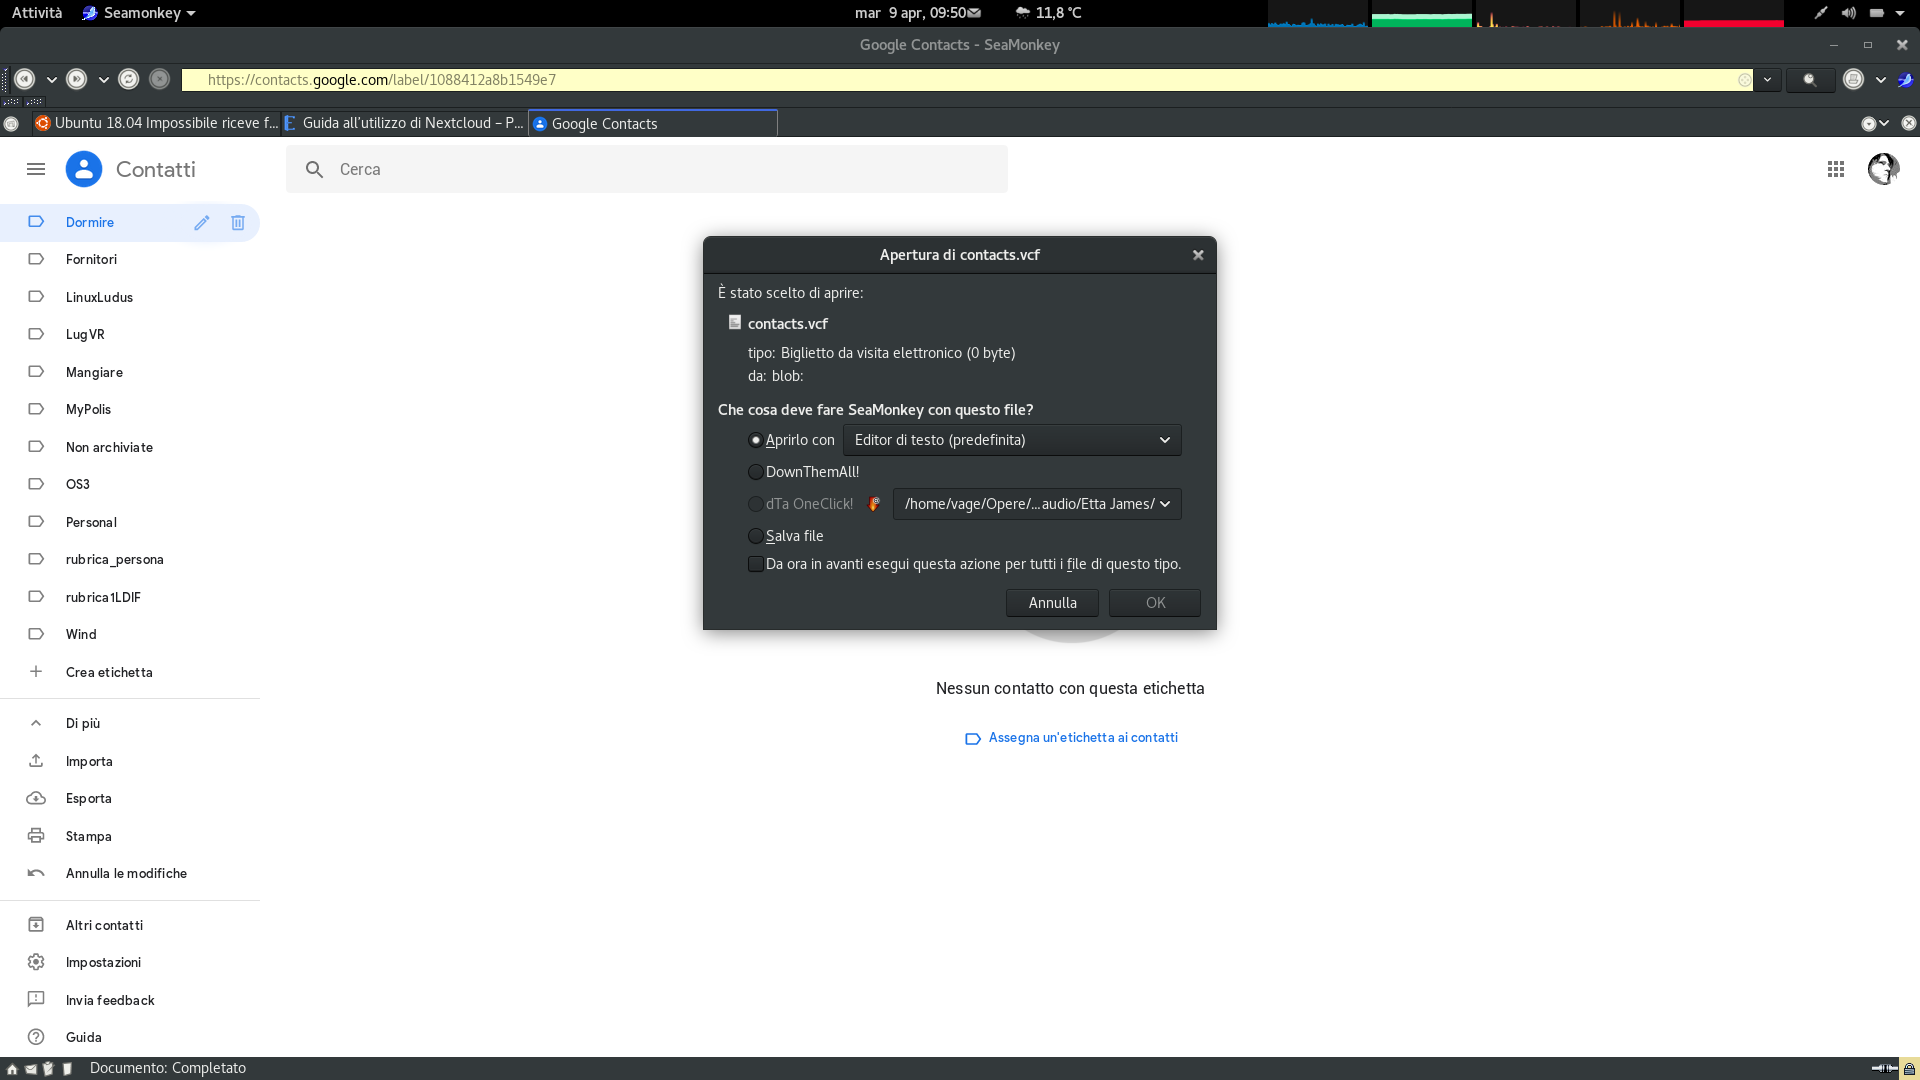Open the print options dropdown arrow
Viewport: 1920px width, 1080px height.
pyautogui.click(x=1881, y=79)
